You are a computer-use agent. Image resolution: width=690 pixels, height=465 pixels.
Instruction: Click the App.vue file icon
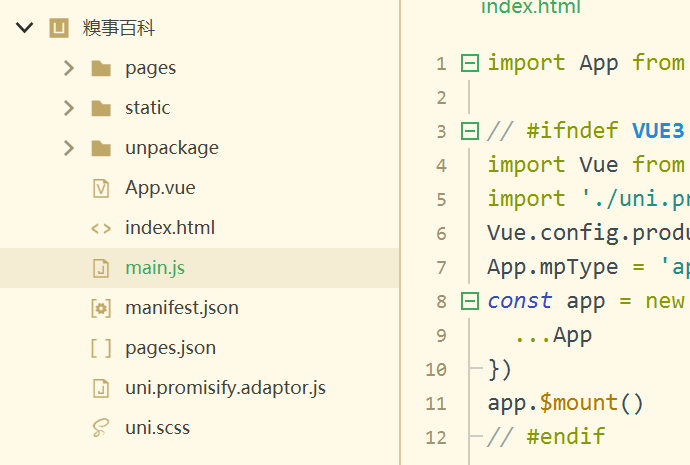tap(101, 188)
